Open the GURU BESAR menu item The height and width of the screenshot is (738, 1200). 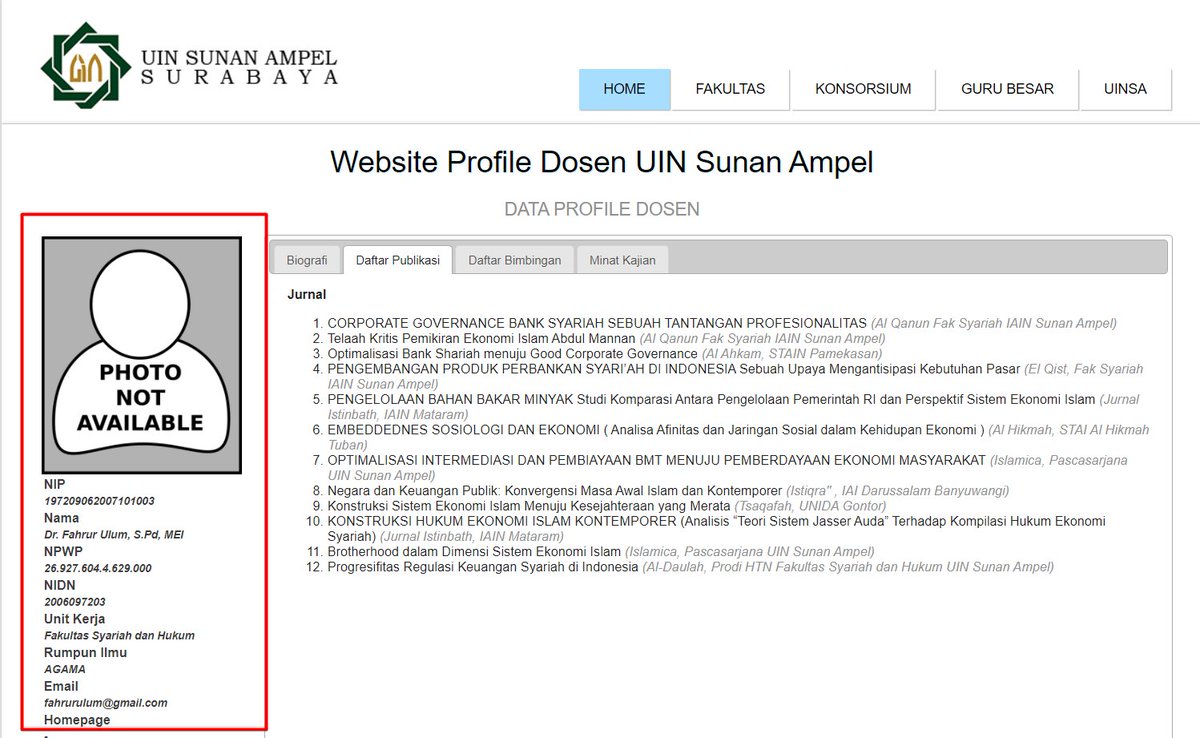click(1007, 89)
